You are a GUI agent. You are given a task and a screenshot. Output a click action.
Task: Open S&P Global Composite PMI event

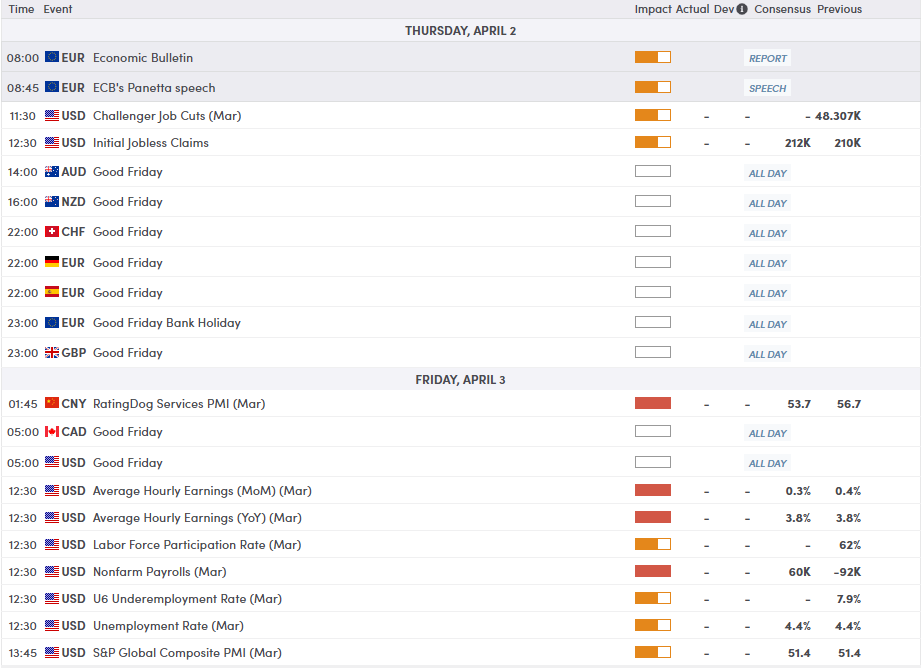[187, 653]
